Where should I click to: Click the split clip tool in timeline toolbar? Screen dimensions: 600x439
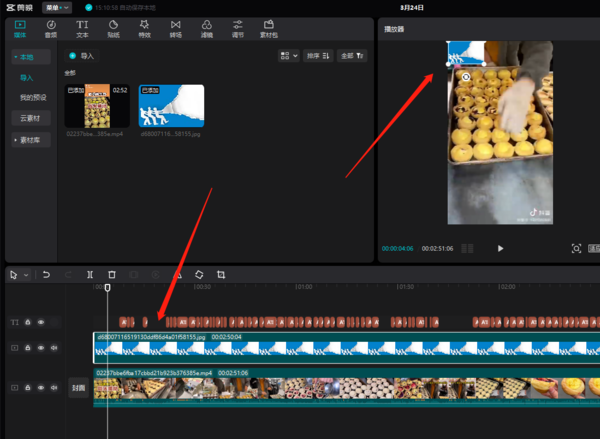pos(90,274)
